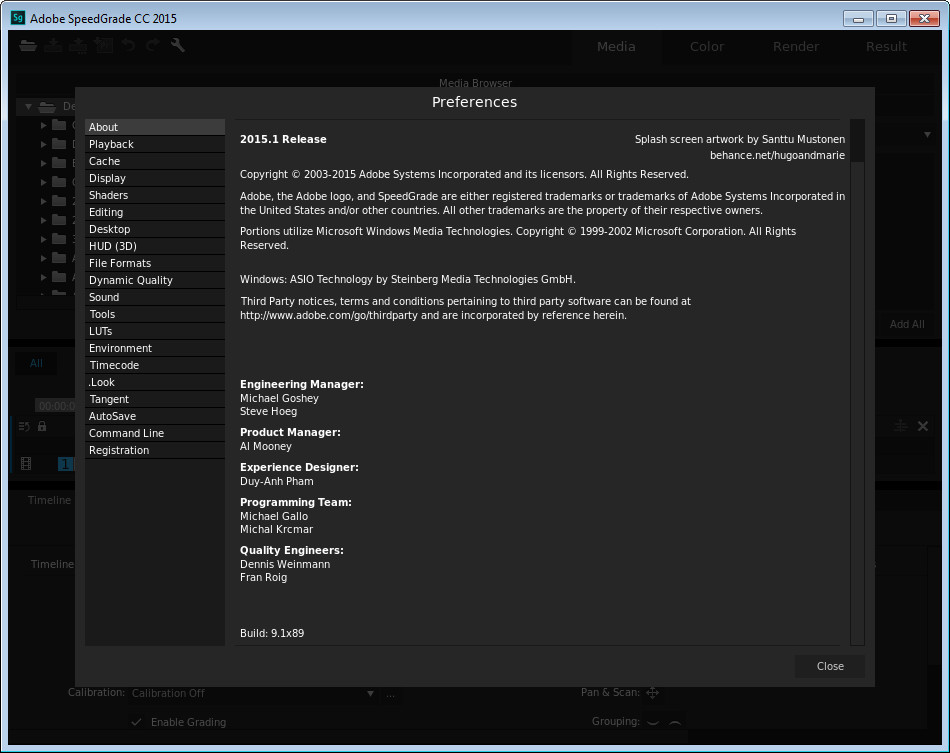
Task: Open the AutoSave preferences category
Action: coord(154,416)
